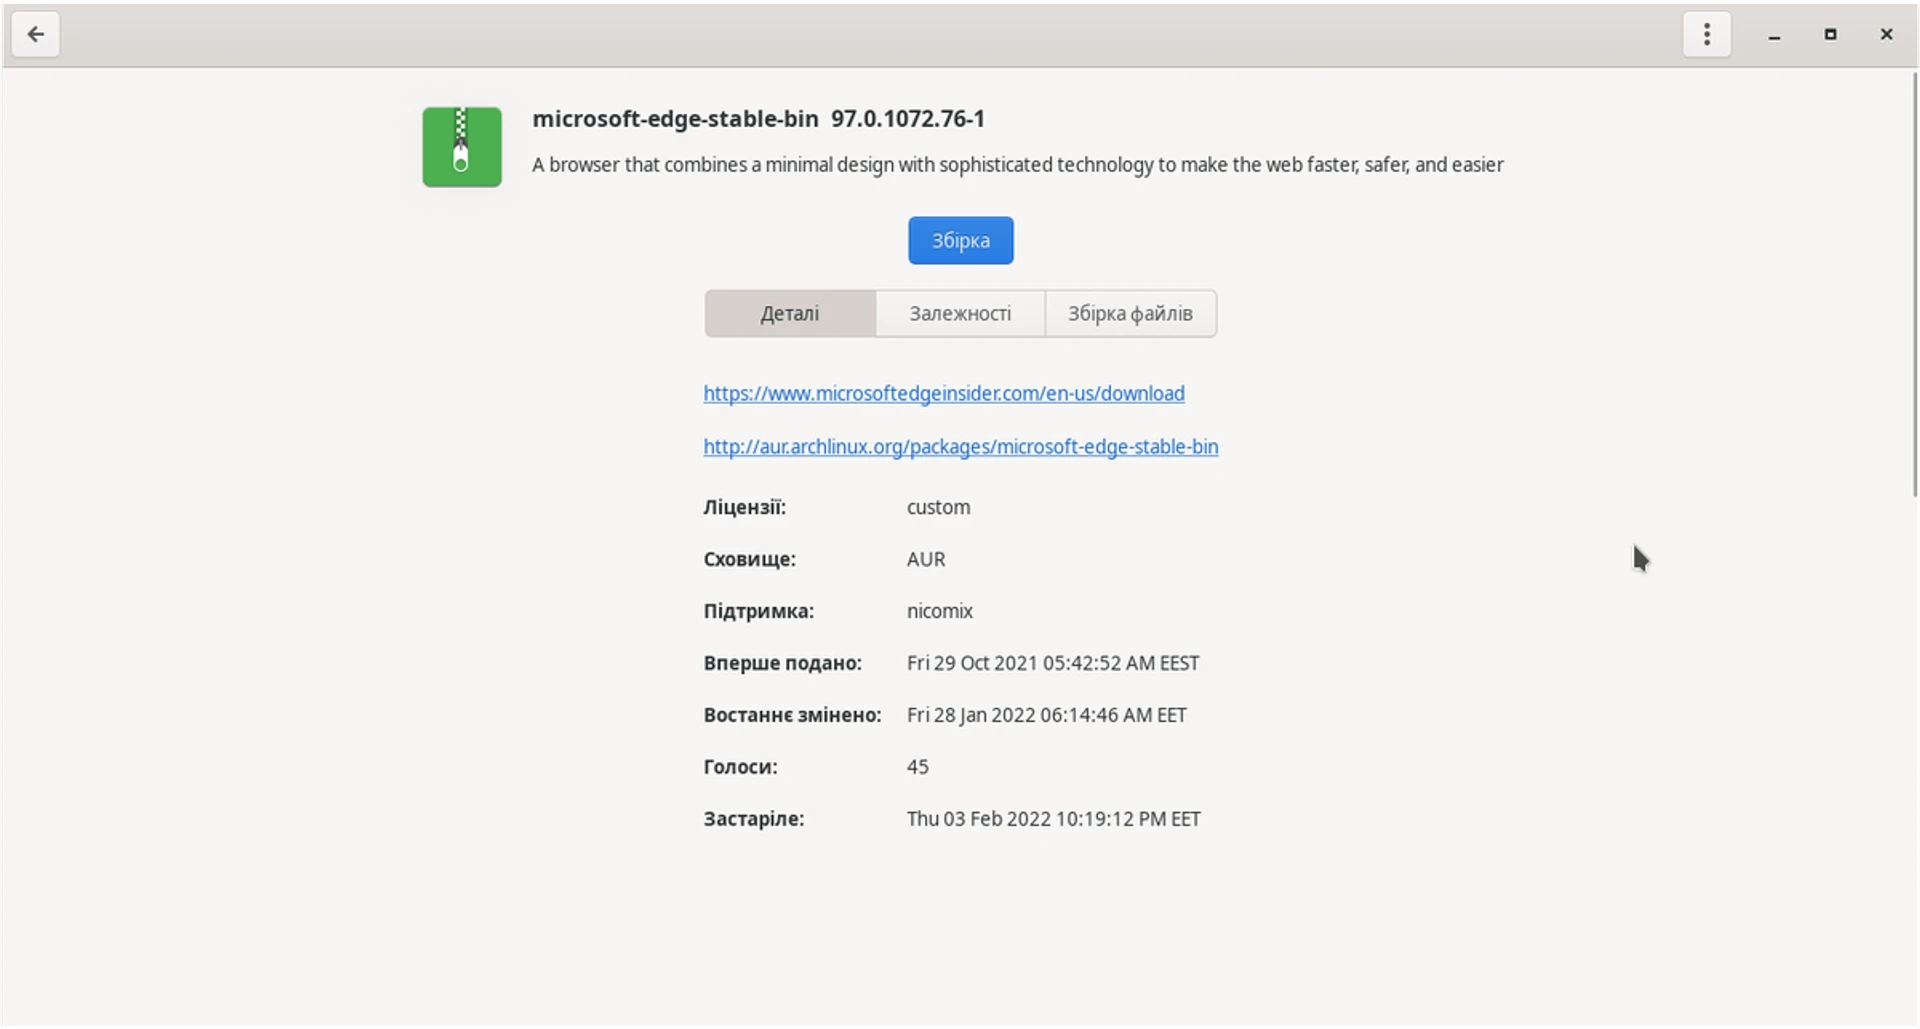Click the 'Востаннє змінено:' label
The image size is (1920, 1029).
[793, 715]
